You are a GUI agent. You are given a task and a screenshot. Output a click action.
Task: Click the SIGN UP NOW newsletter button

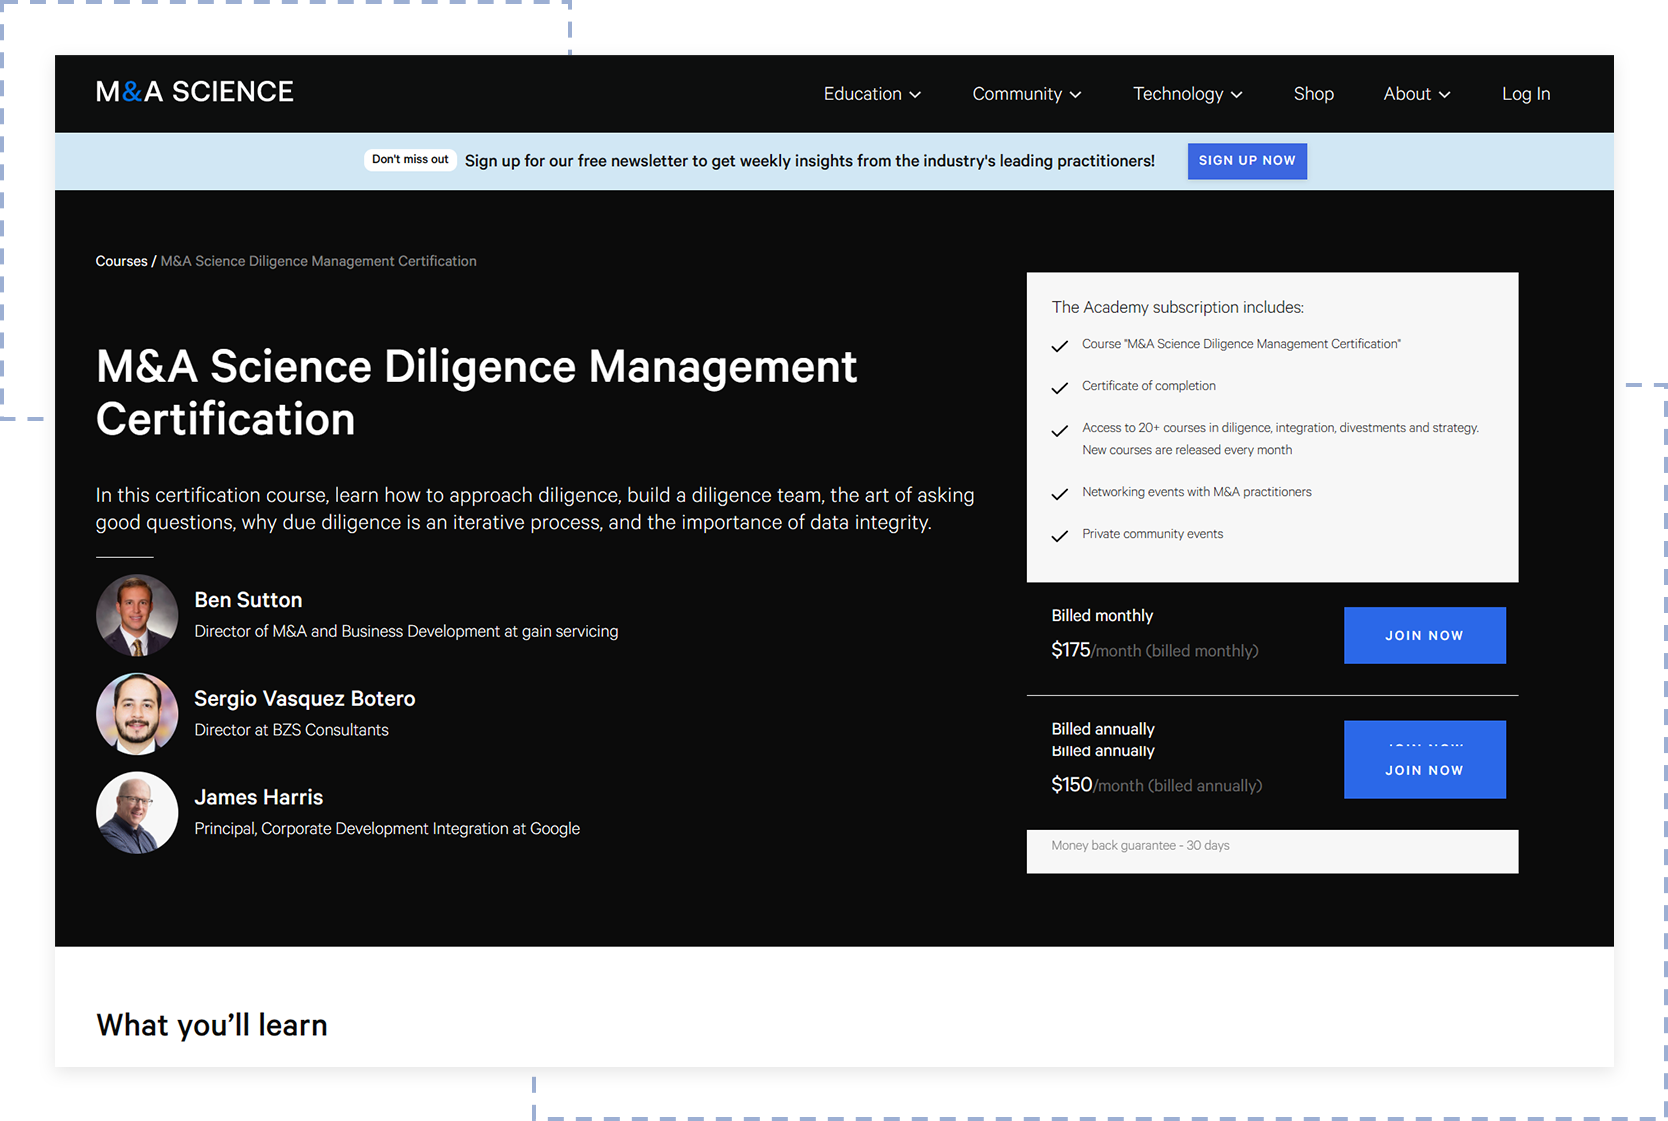(1247, 161)
